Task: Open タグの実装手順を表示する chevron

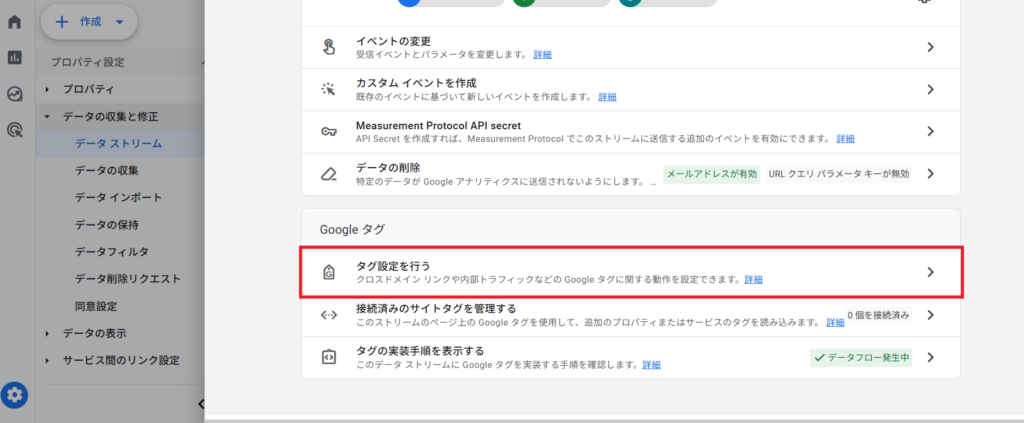Action: click(x=931, y=357)
